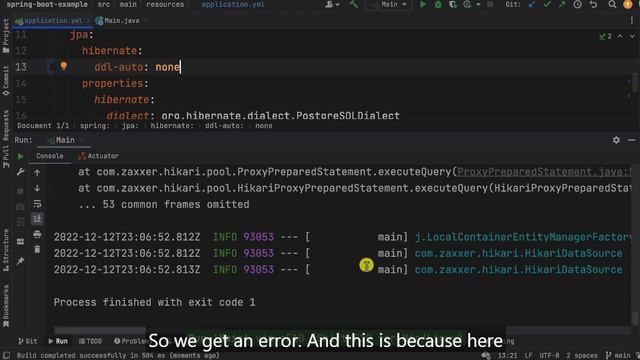Click the editor vertical scrollbar
The width and height of the screenshot is (640, 360).
point(635,83)
